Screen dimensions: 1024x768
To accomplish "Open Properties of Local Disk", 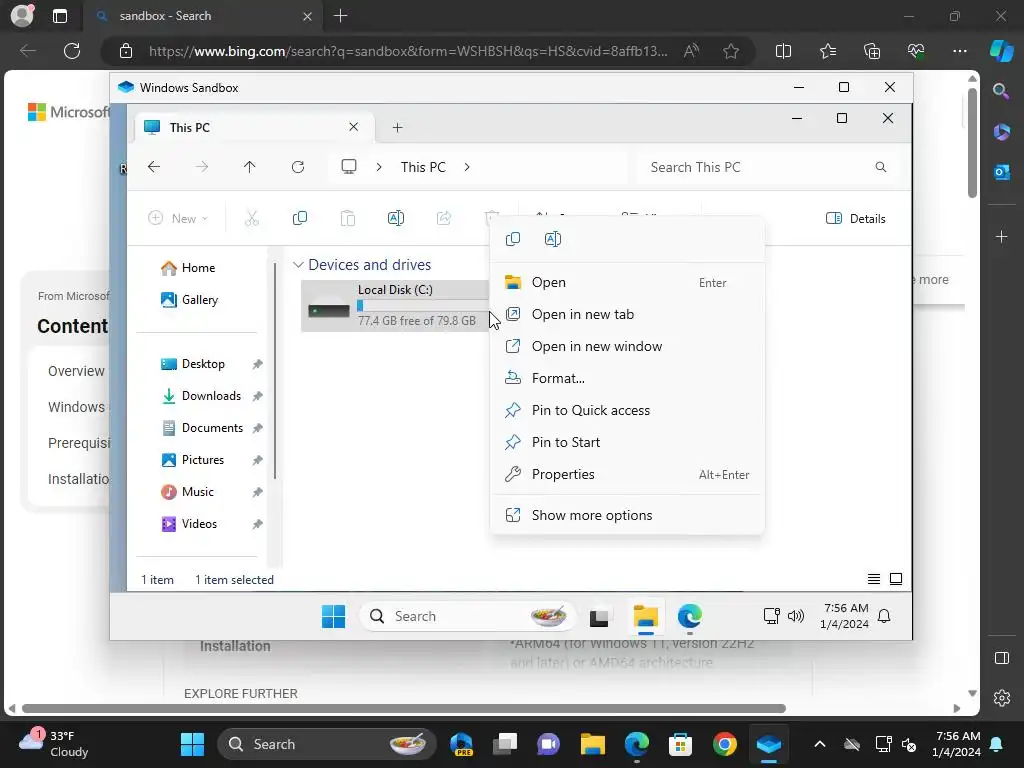I will pyautogui.click(x=627, y=475).
